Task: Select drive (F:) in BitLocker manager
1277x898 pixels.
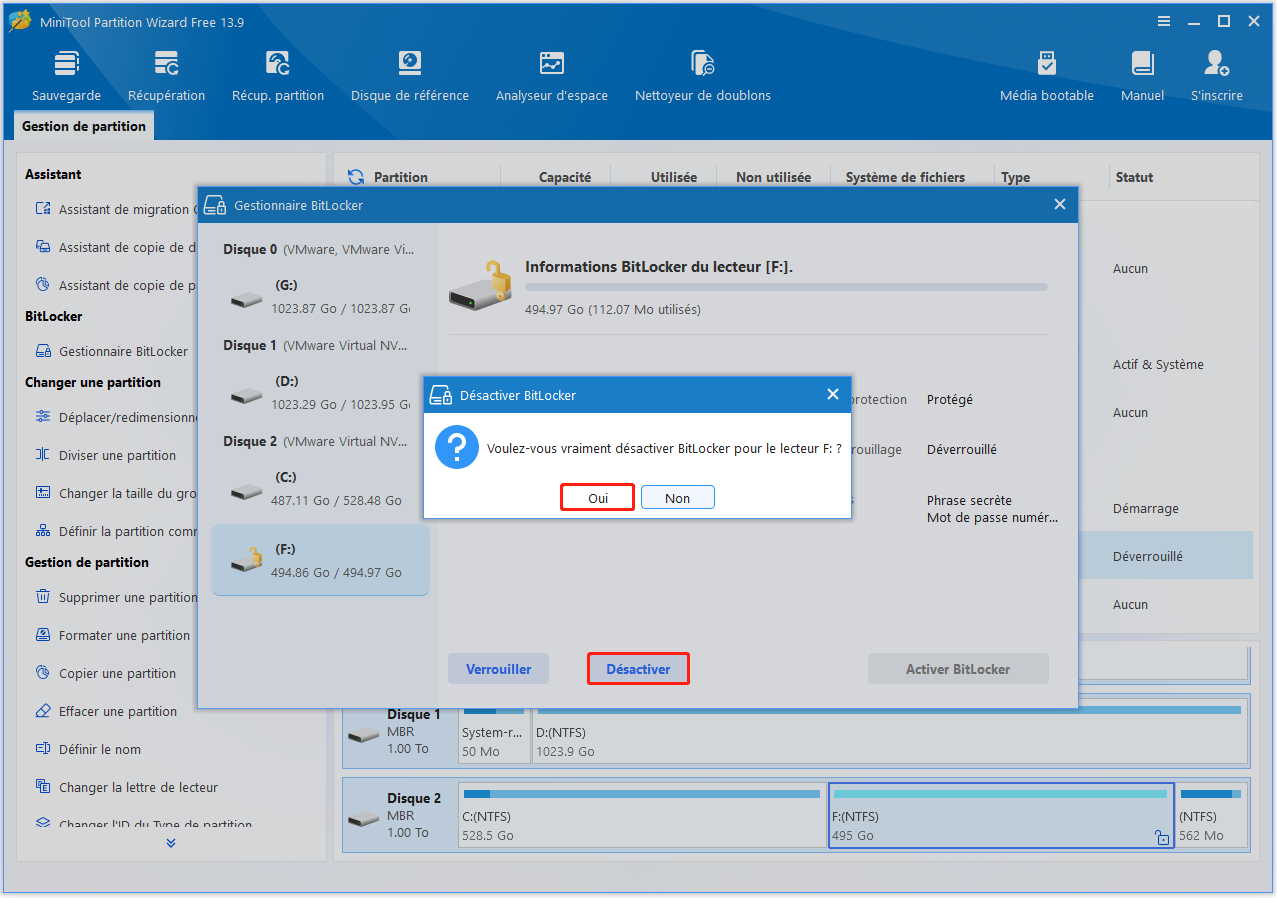Action: (x=320, y=561)
